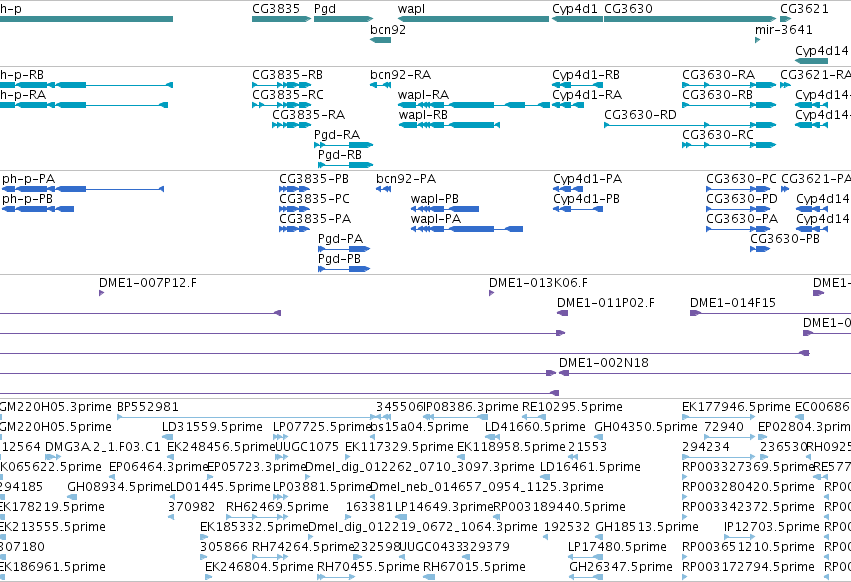Screen dimensions: 851x582
Task: Click the LD41660.5prime EST label
Action: tap(535, 427)
